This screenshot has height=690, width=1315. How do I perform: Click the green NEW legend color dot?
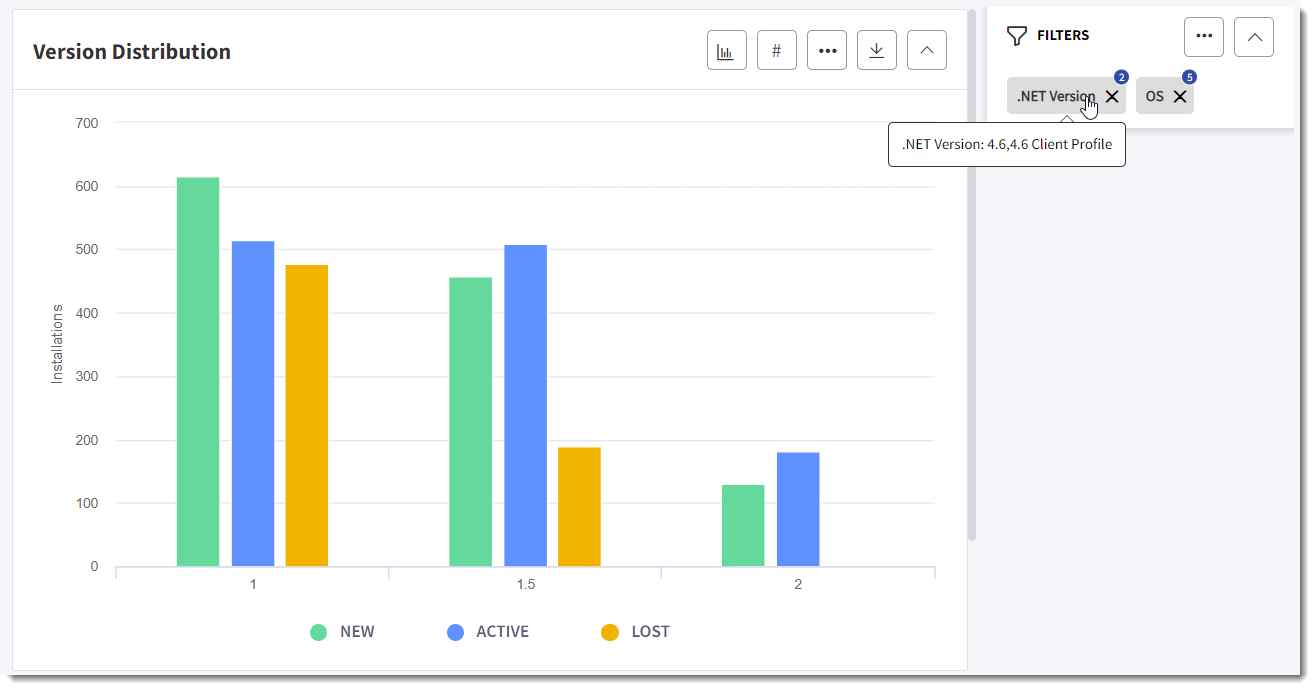click(x=318, y=632)
